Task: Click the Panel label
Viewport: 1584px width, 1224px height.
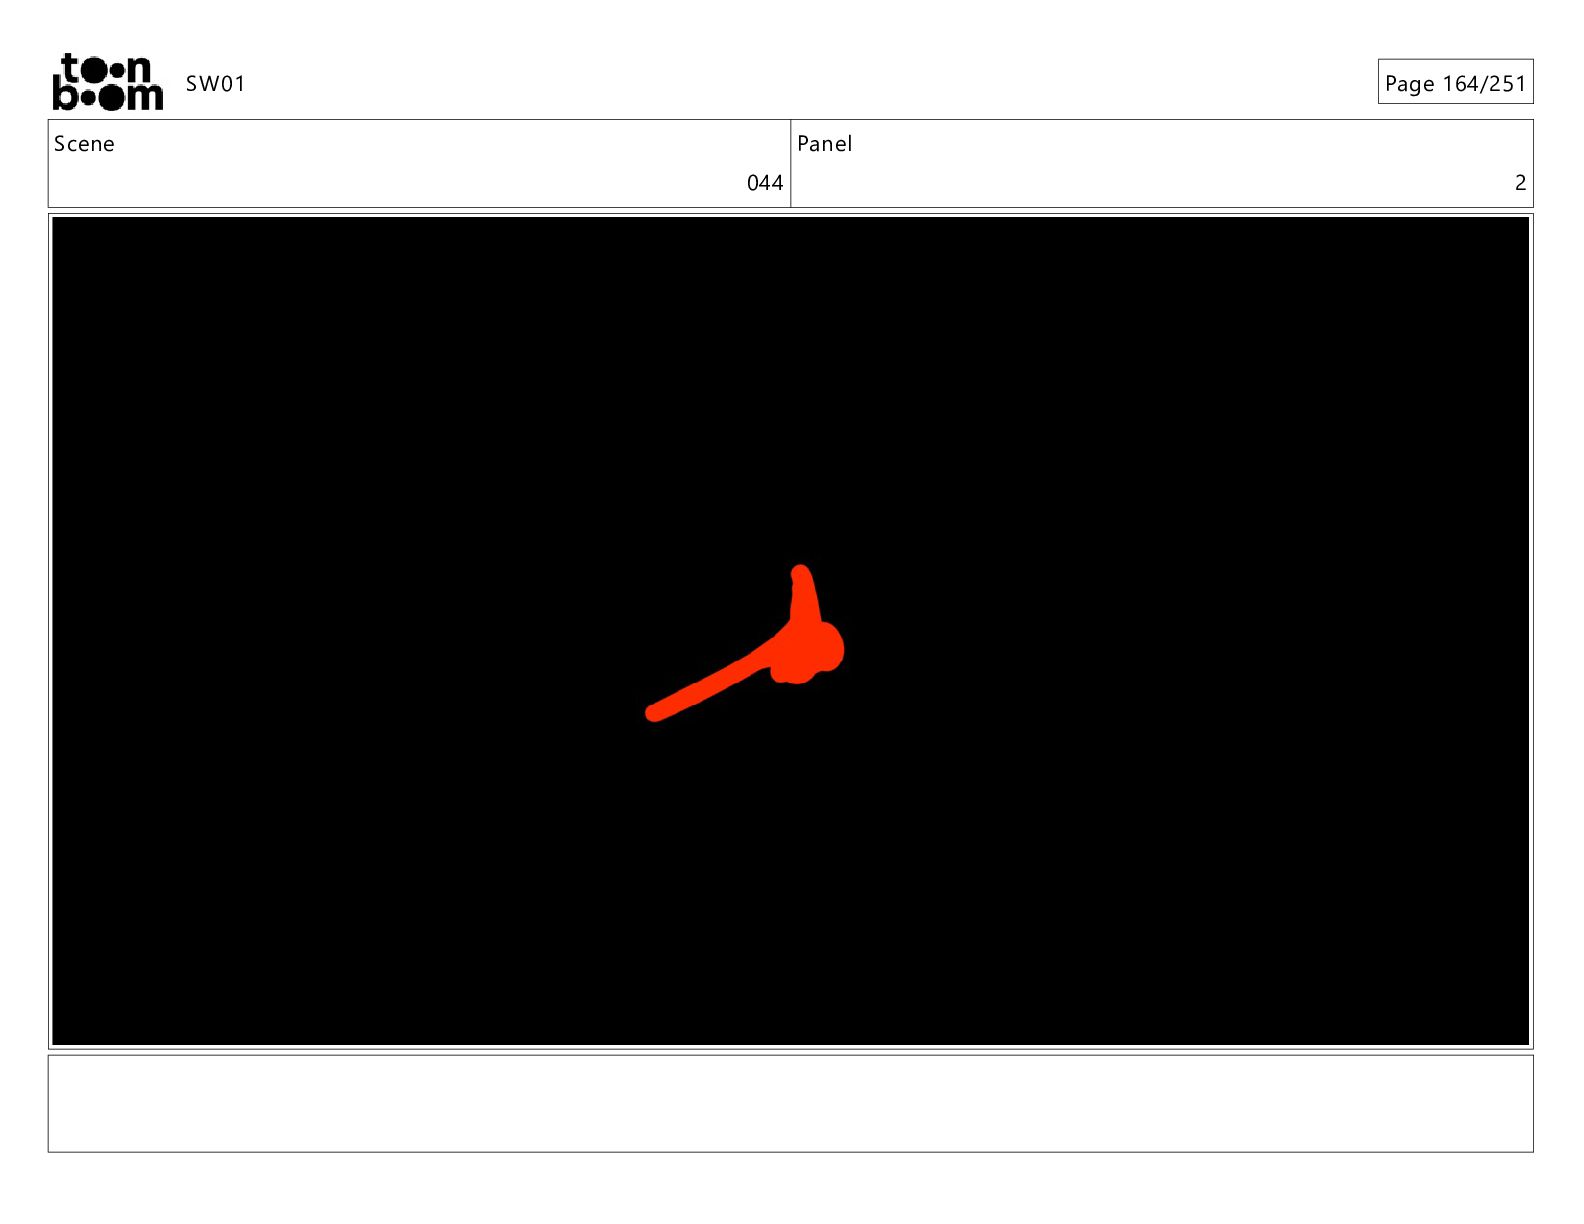Action: pos(825,144)
